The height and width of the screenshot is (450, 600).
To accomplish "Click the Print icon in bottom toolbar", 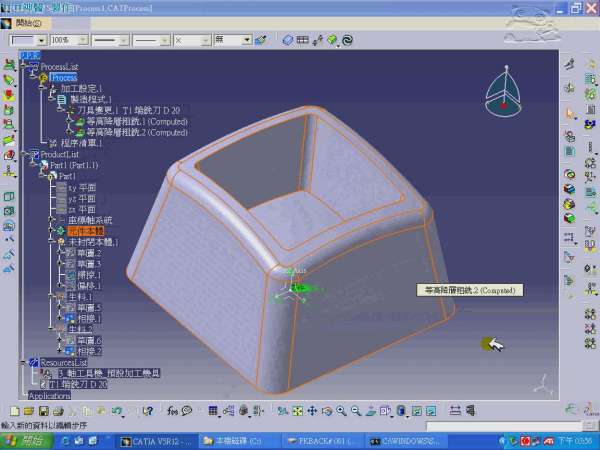I will pos(59,411).
